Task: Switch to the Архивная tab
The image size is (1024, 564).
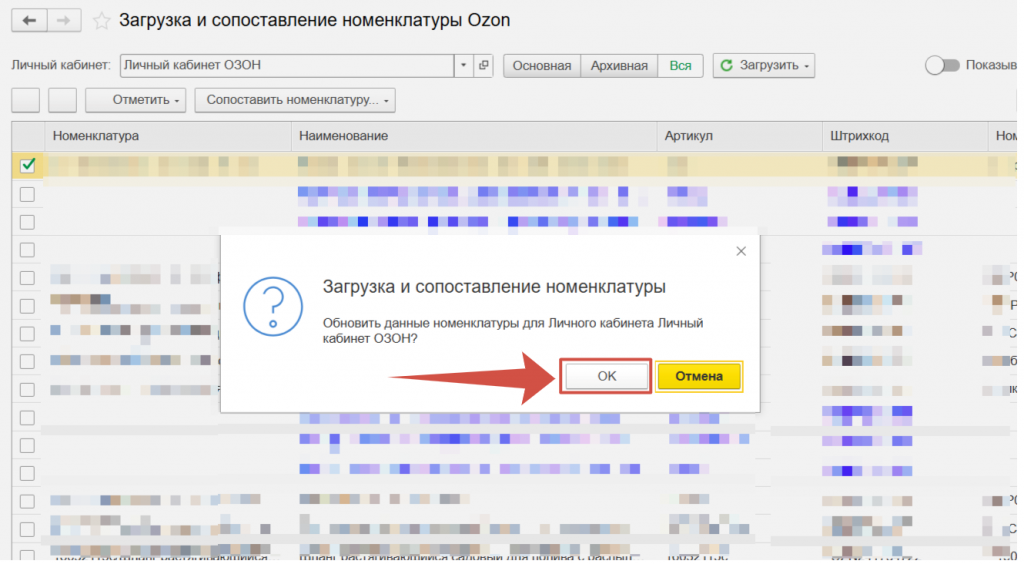Action: (619, 65)
